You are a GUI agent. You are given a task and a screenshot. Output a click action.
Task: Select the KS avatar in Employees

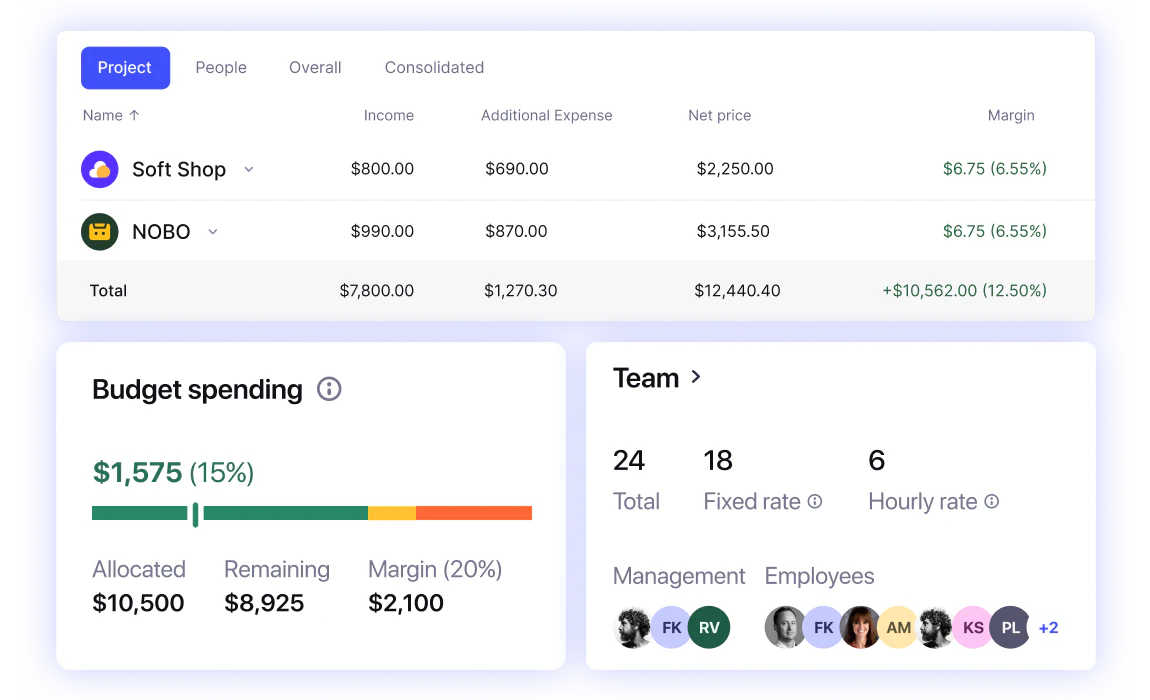coord(973,627)
